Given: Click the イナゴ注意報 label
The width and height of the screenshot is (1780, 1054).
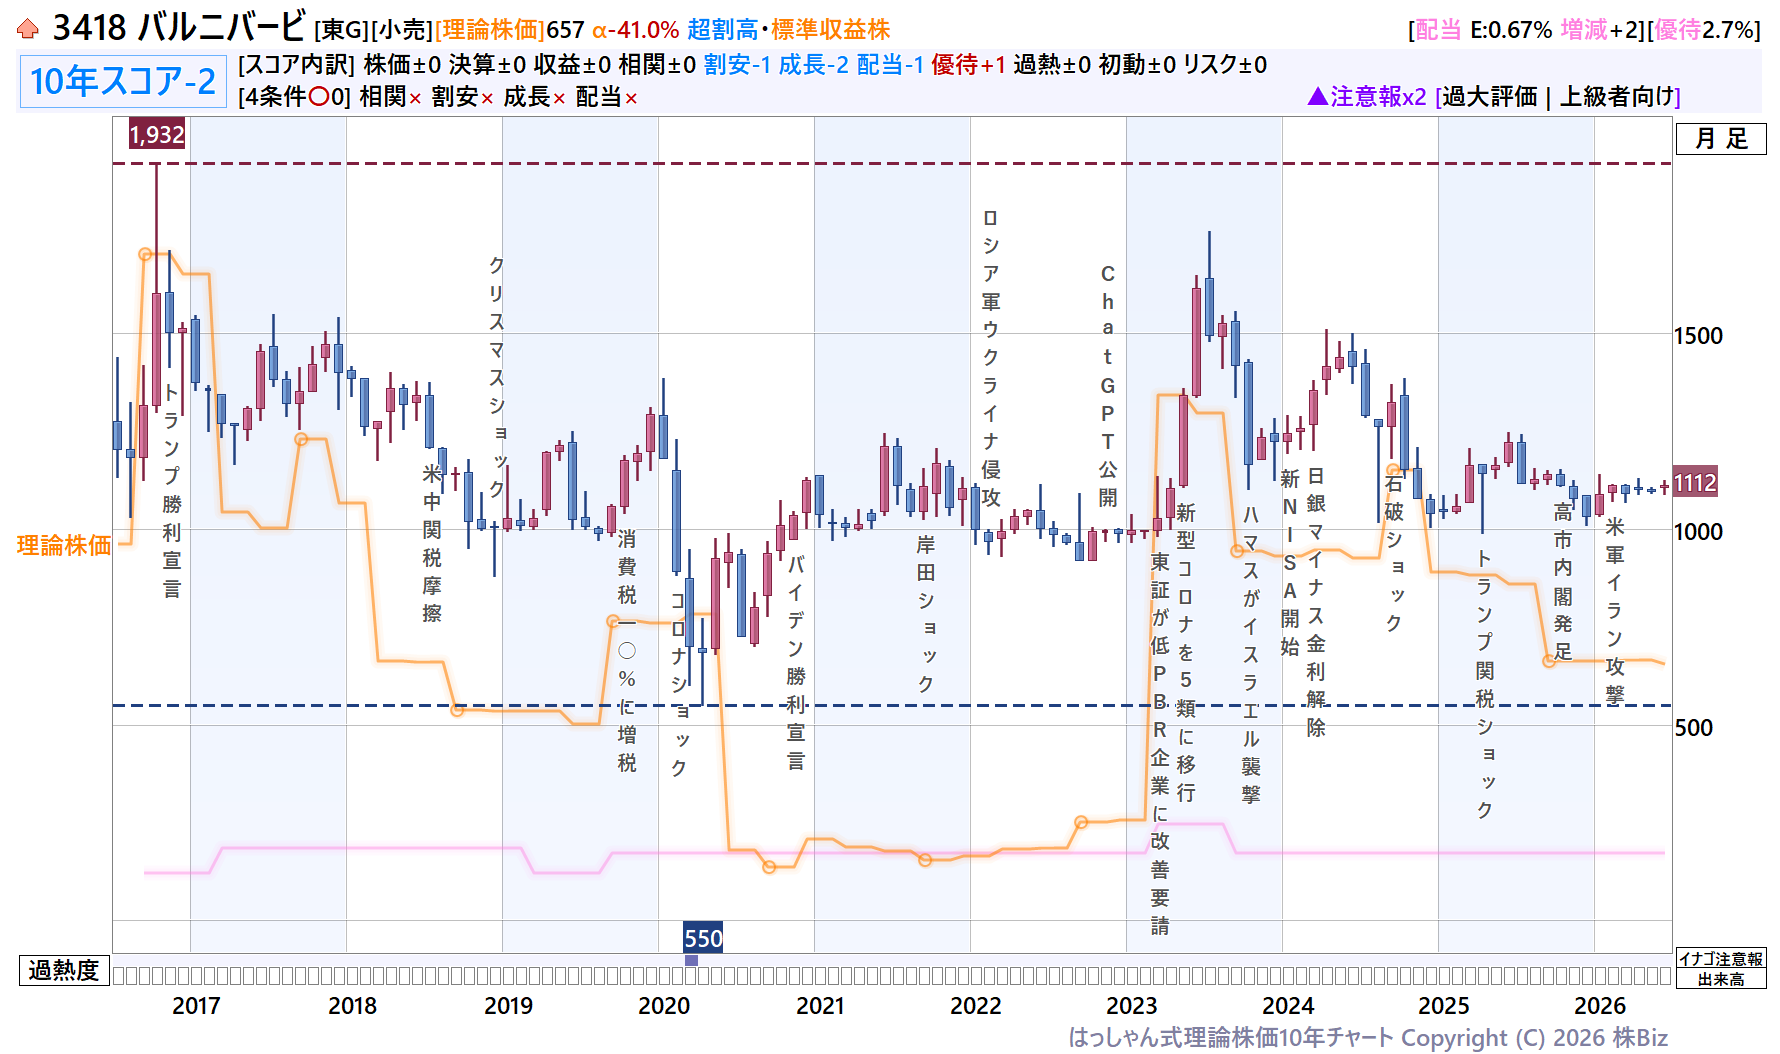Looking at the screenshot, I should click(x=1721, y=959).
